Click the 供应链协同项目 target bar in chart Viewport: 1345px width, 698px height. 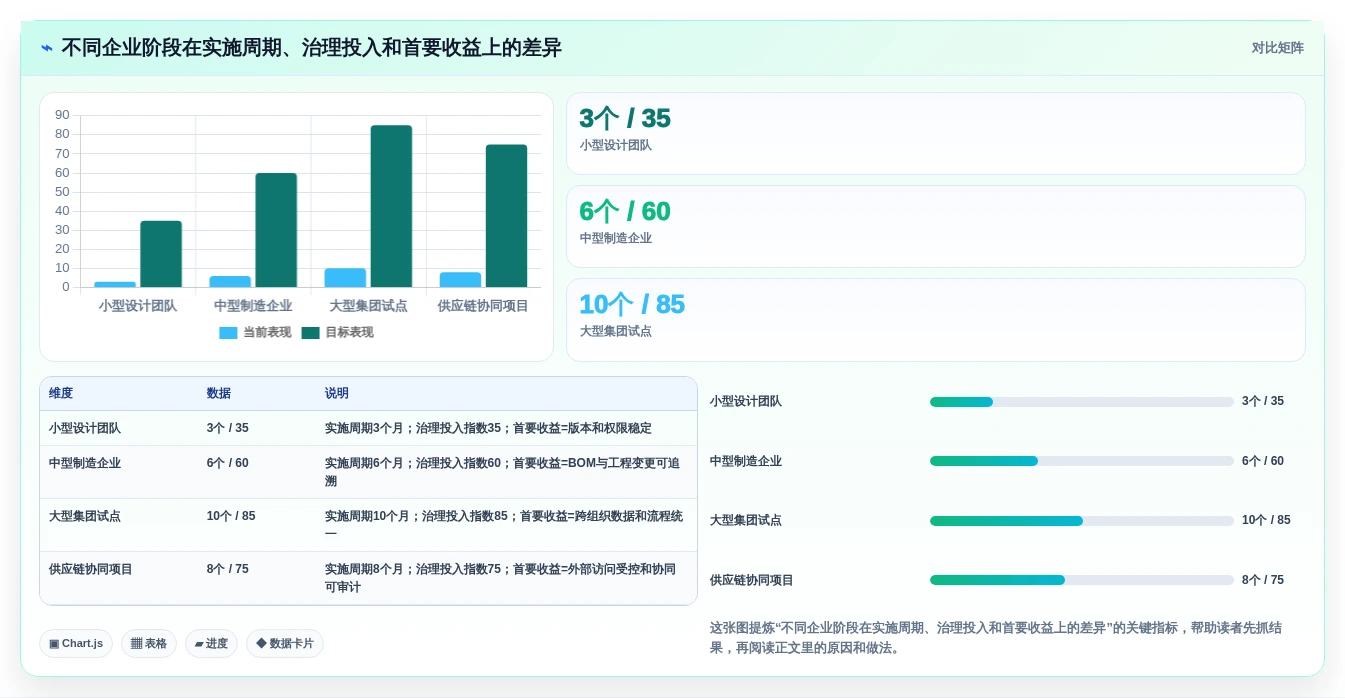(x=506, y=216)
